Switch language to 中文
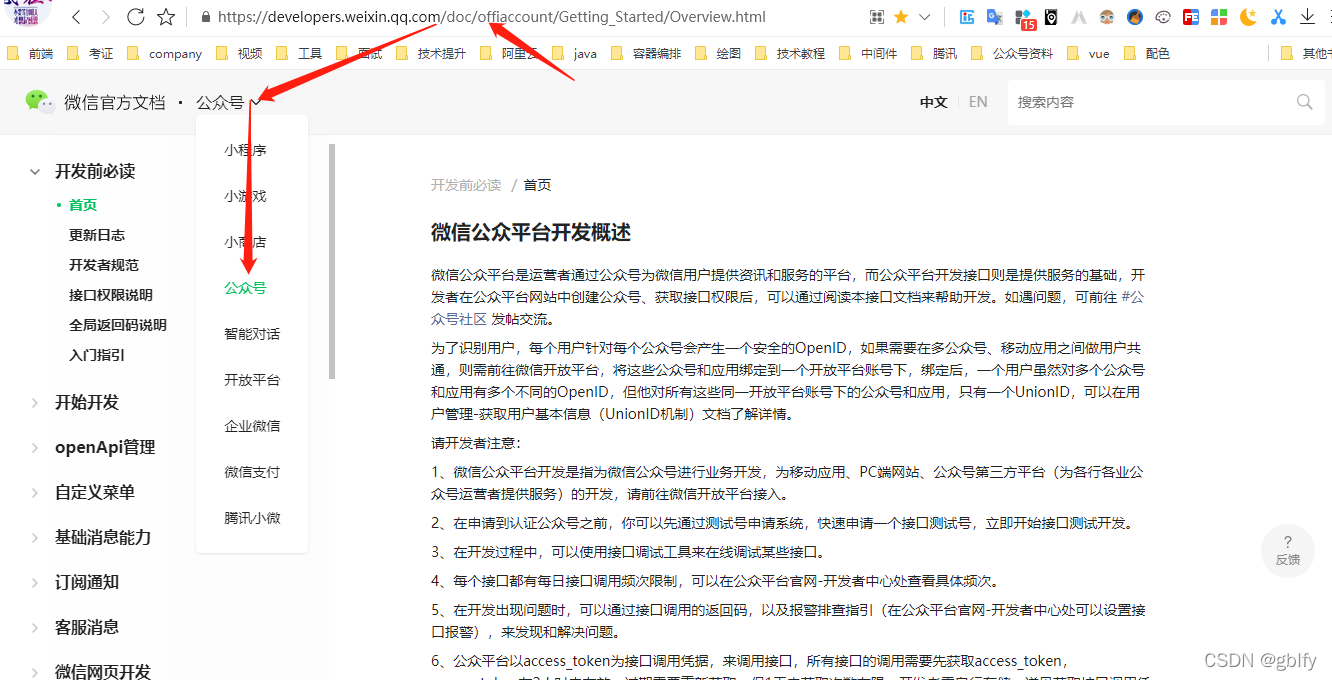This screenshot has height=680, width=1332. [x=934, y=102]
